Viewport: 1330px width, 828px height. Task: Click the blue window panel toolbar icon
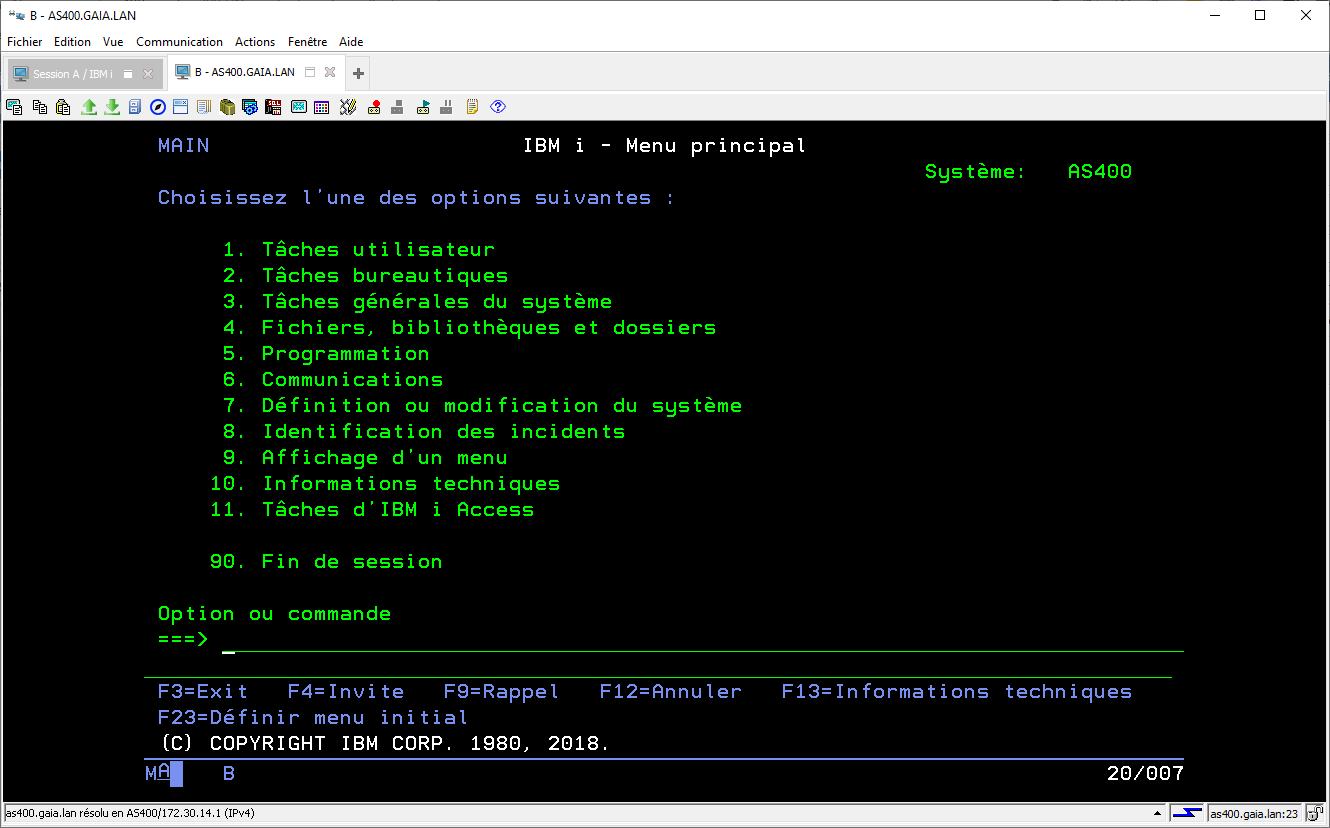tap(181, 107)
